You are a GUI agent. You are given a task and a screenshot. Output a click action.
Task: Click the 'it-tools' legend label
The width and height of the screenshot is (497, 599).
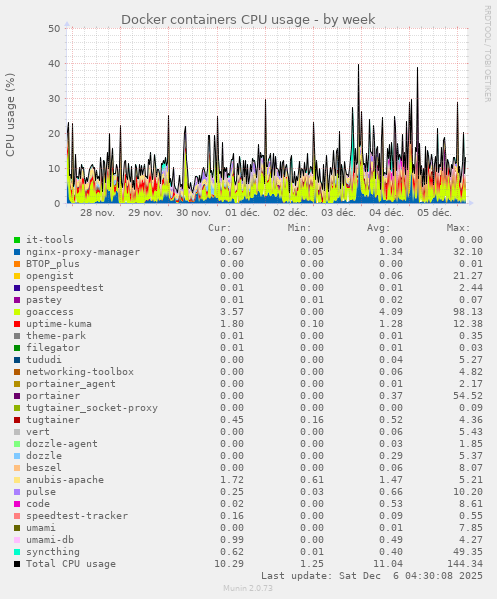50,240
